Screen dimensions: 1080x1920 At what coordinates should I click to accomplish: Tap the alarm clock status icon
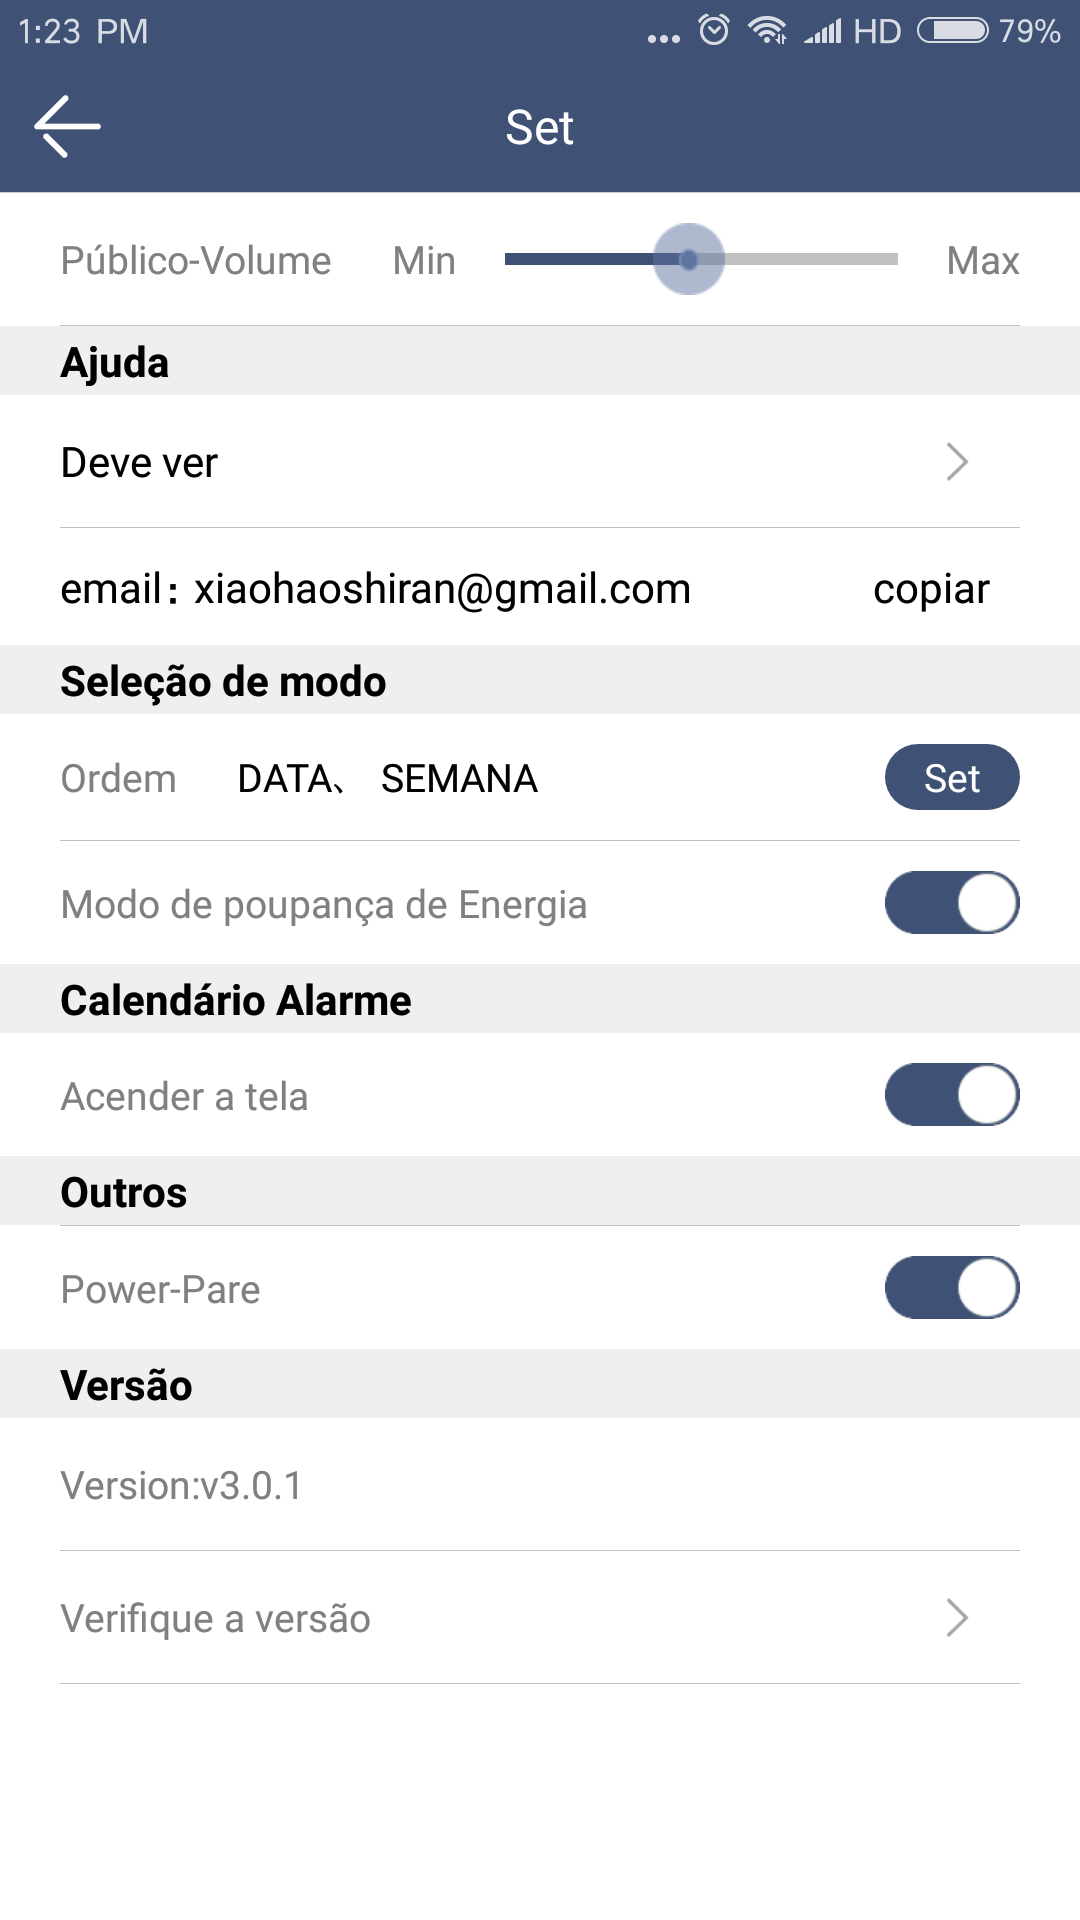pos(714,30)
